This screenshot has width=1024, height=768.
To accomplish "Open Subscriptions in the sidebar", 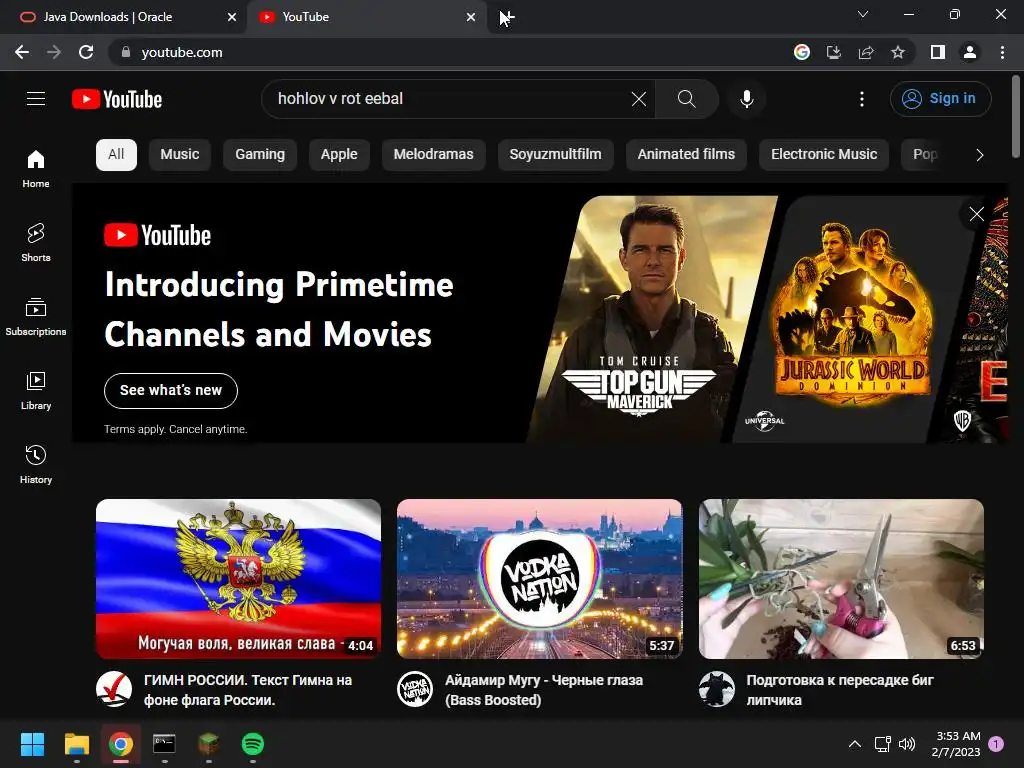I will coord(36,316).
